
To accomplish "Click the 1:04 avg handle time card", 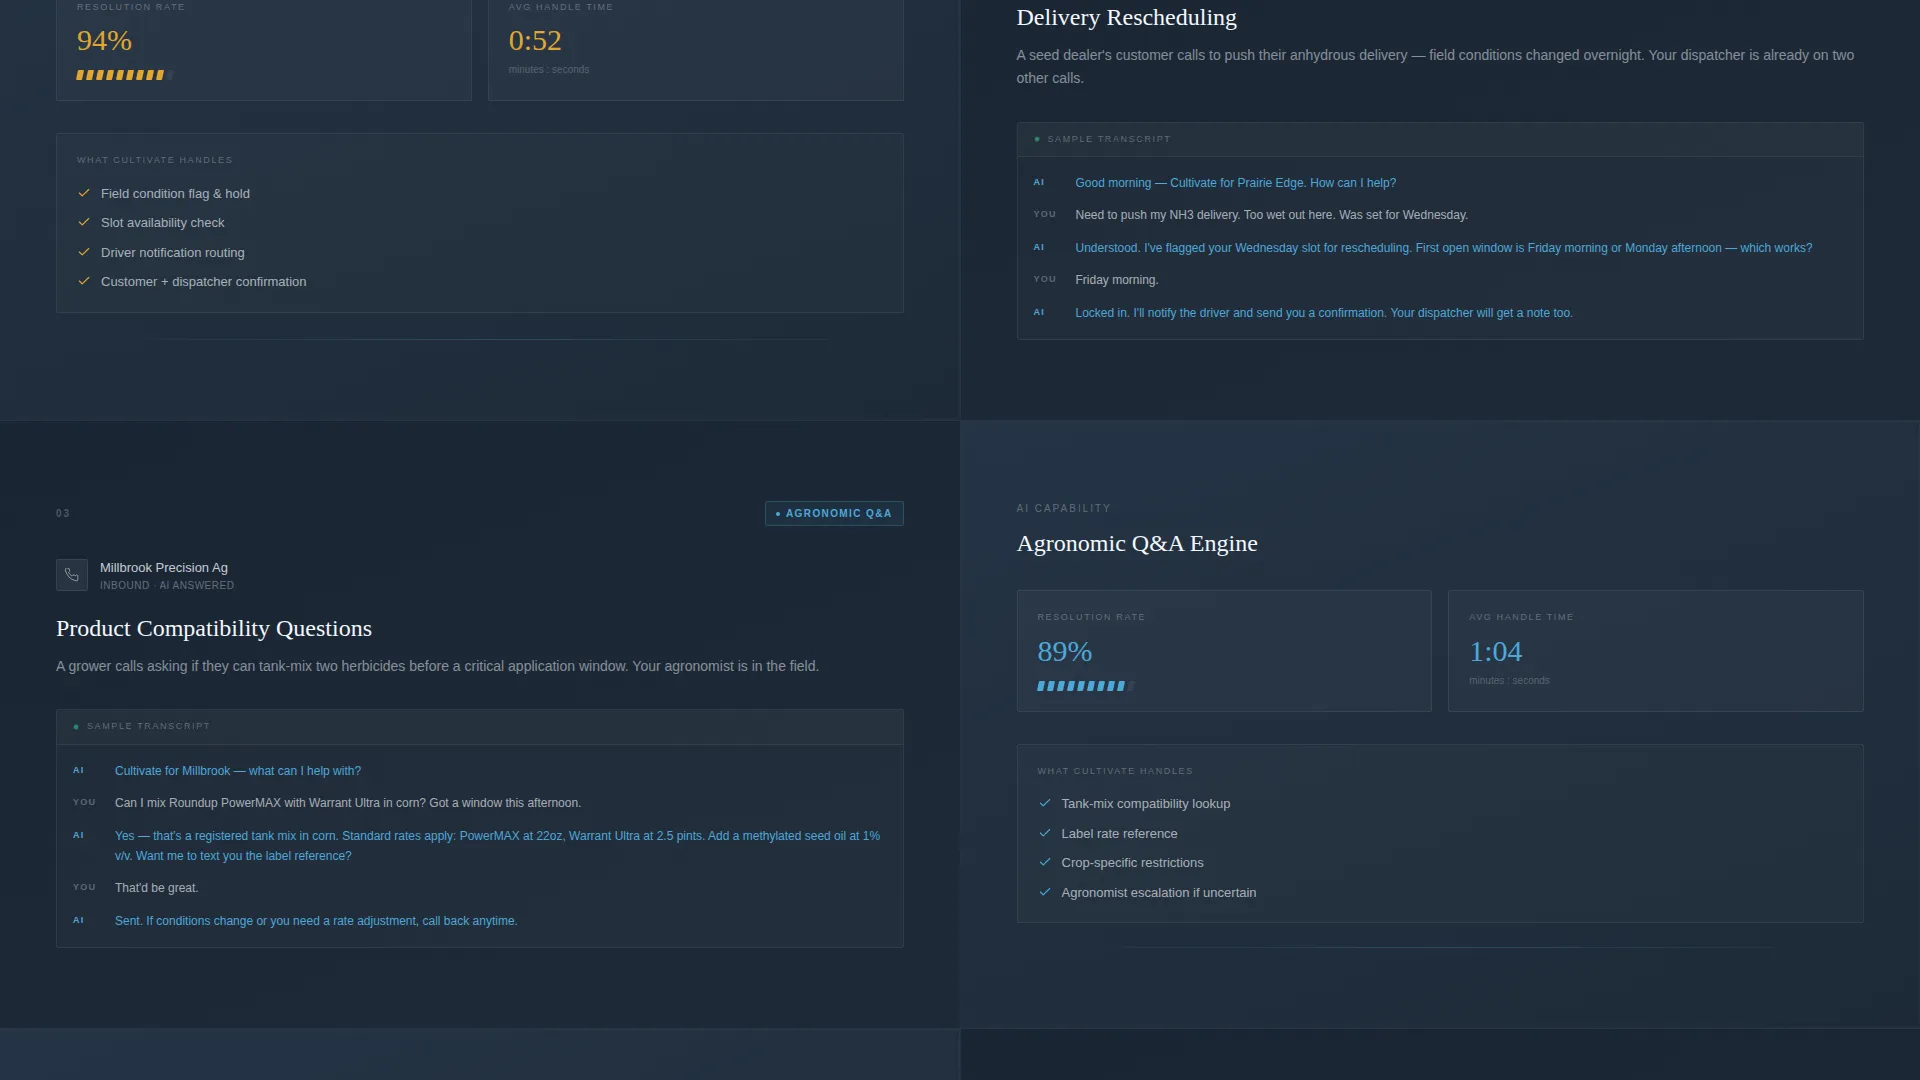I will pos(1655,651).
